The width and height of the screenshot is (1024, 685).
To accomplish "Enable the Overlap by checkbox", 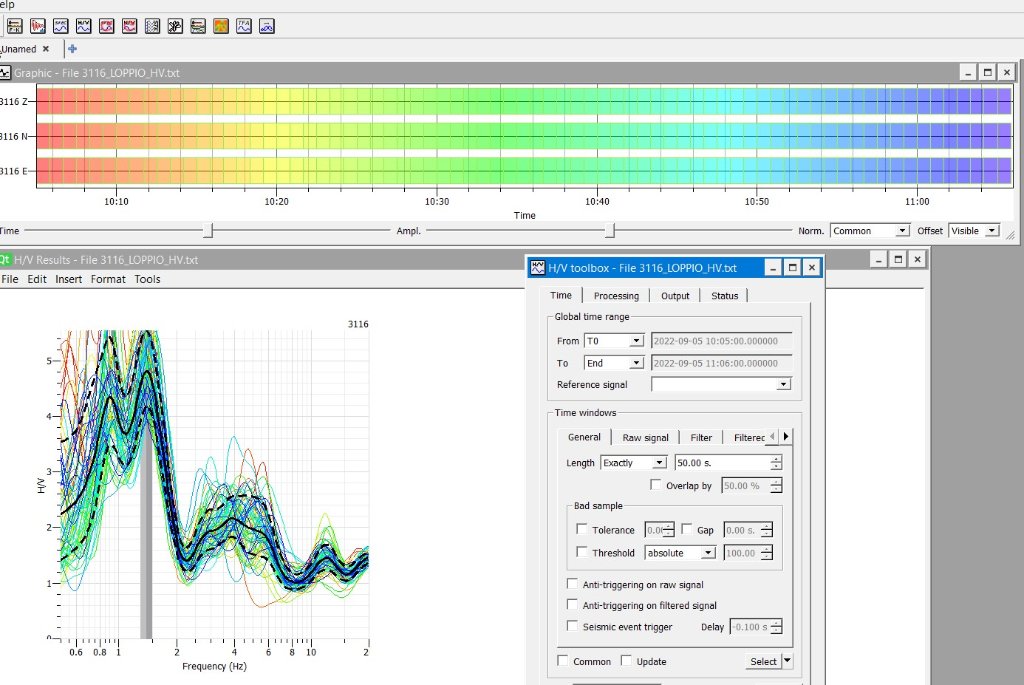I will click(656, 485).
